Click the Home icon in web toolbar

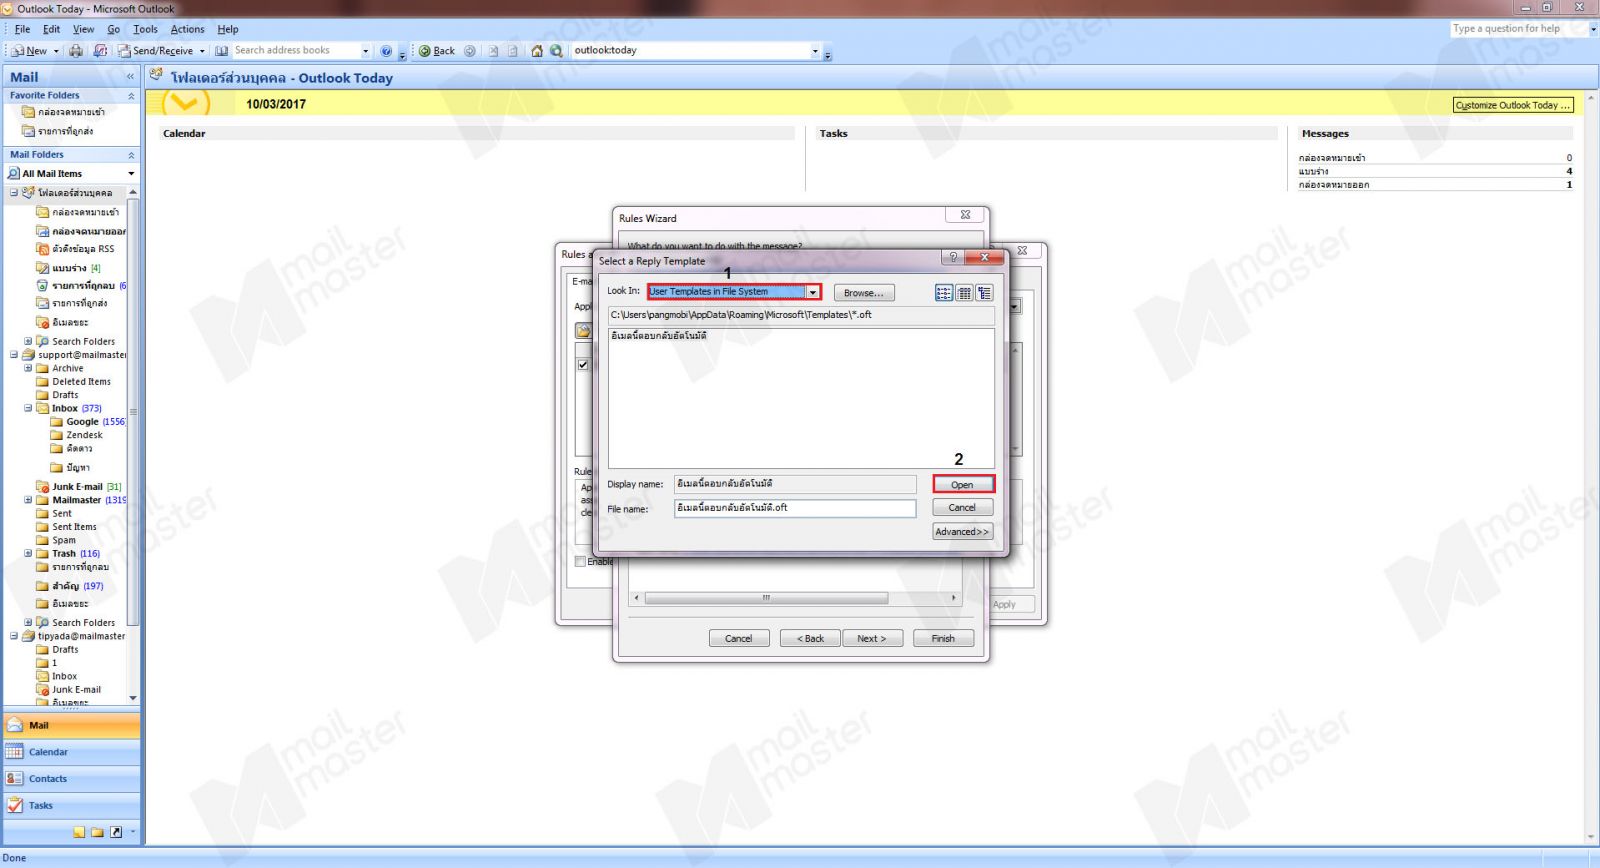(x=537, y=50)
